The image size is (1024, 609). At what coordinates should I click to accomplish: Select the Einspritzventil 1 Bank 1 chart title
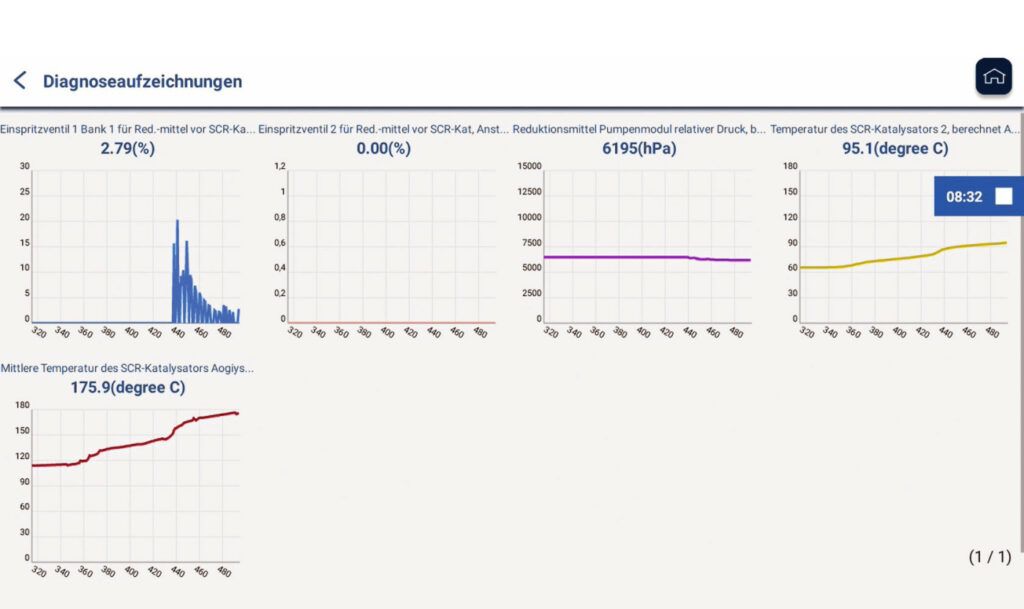click(x=127, y=129)
